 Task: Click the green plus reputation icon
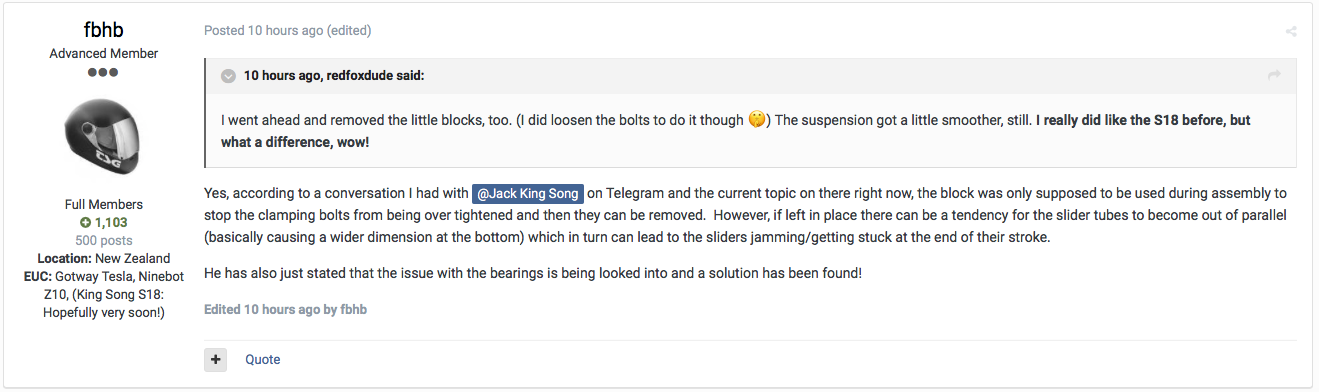86,222
